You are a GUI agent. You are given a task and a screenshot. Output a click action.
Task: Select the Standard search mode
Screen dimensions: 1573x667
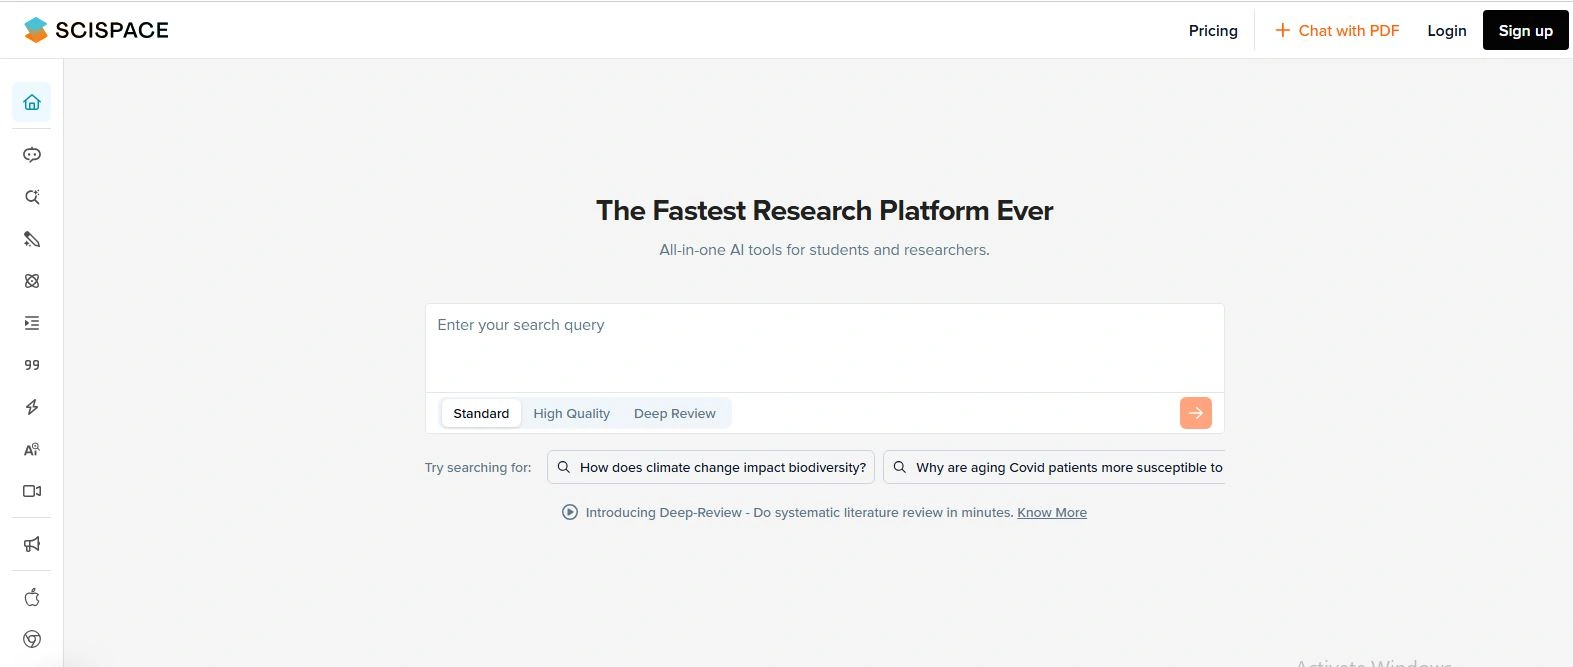coord(481,413)
